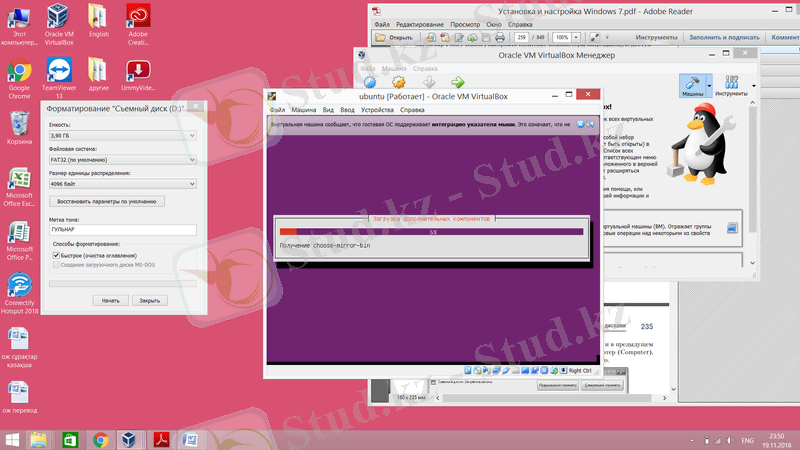Open the Файловая система FAT32 dropdown
Viewport: 800px width, 450px height.
coord(122,159)
